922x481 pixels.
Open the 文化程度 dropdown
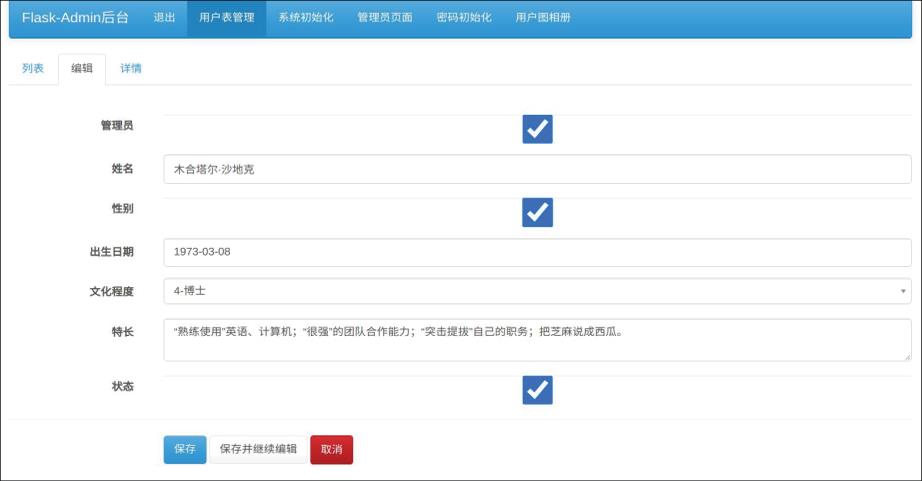click(x=537, y=291)
